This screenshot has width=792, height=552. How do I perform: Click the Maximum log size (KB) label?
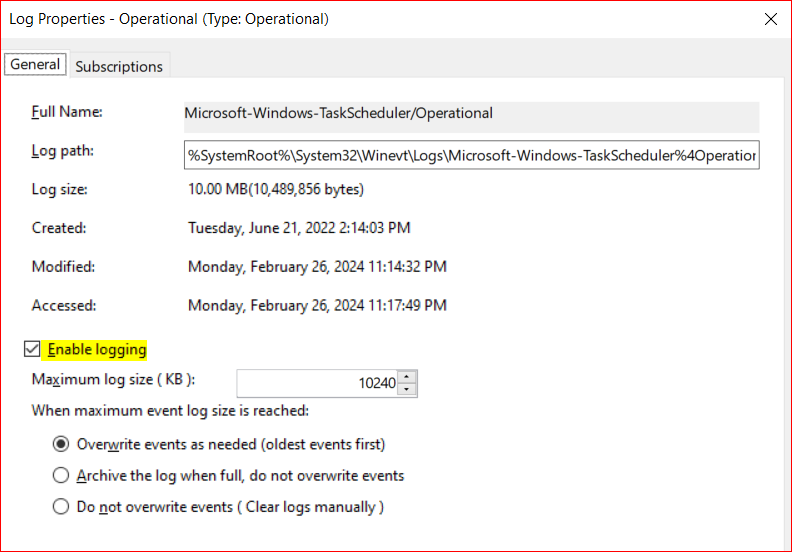click(x=113, y=379)
